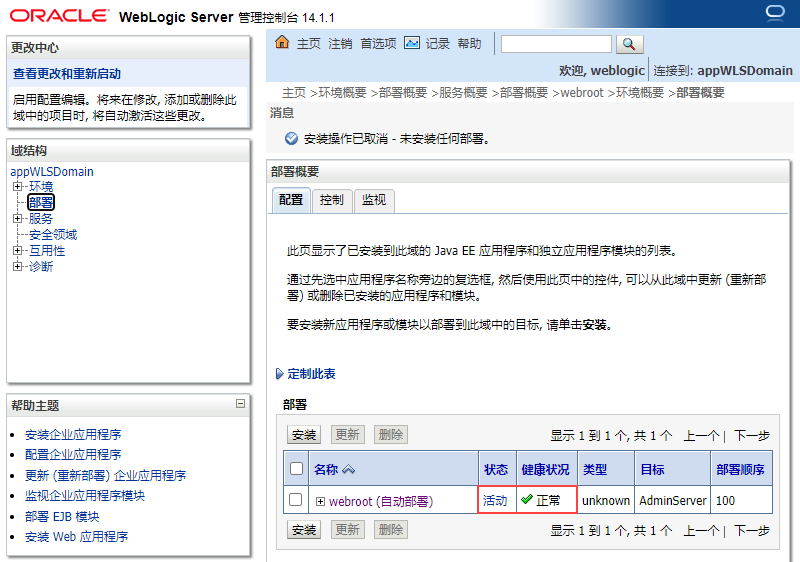Click the Oracle logo
800x562 pixels.
[x=59, y=15]
